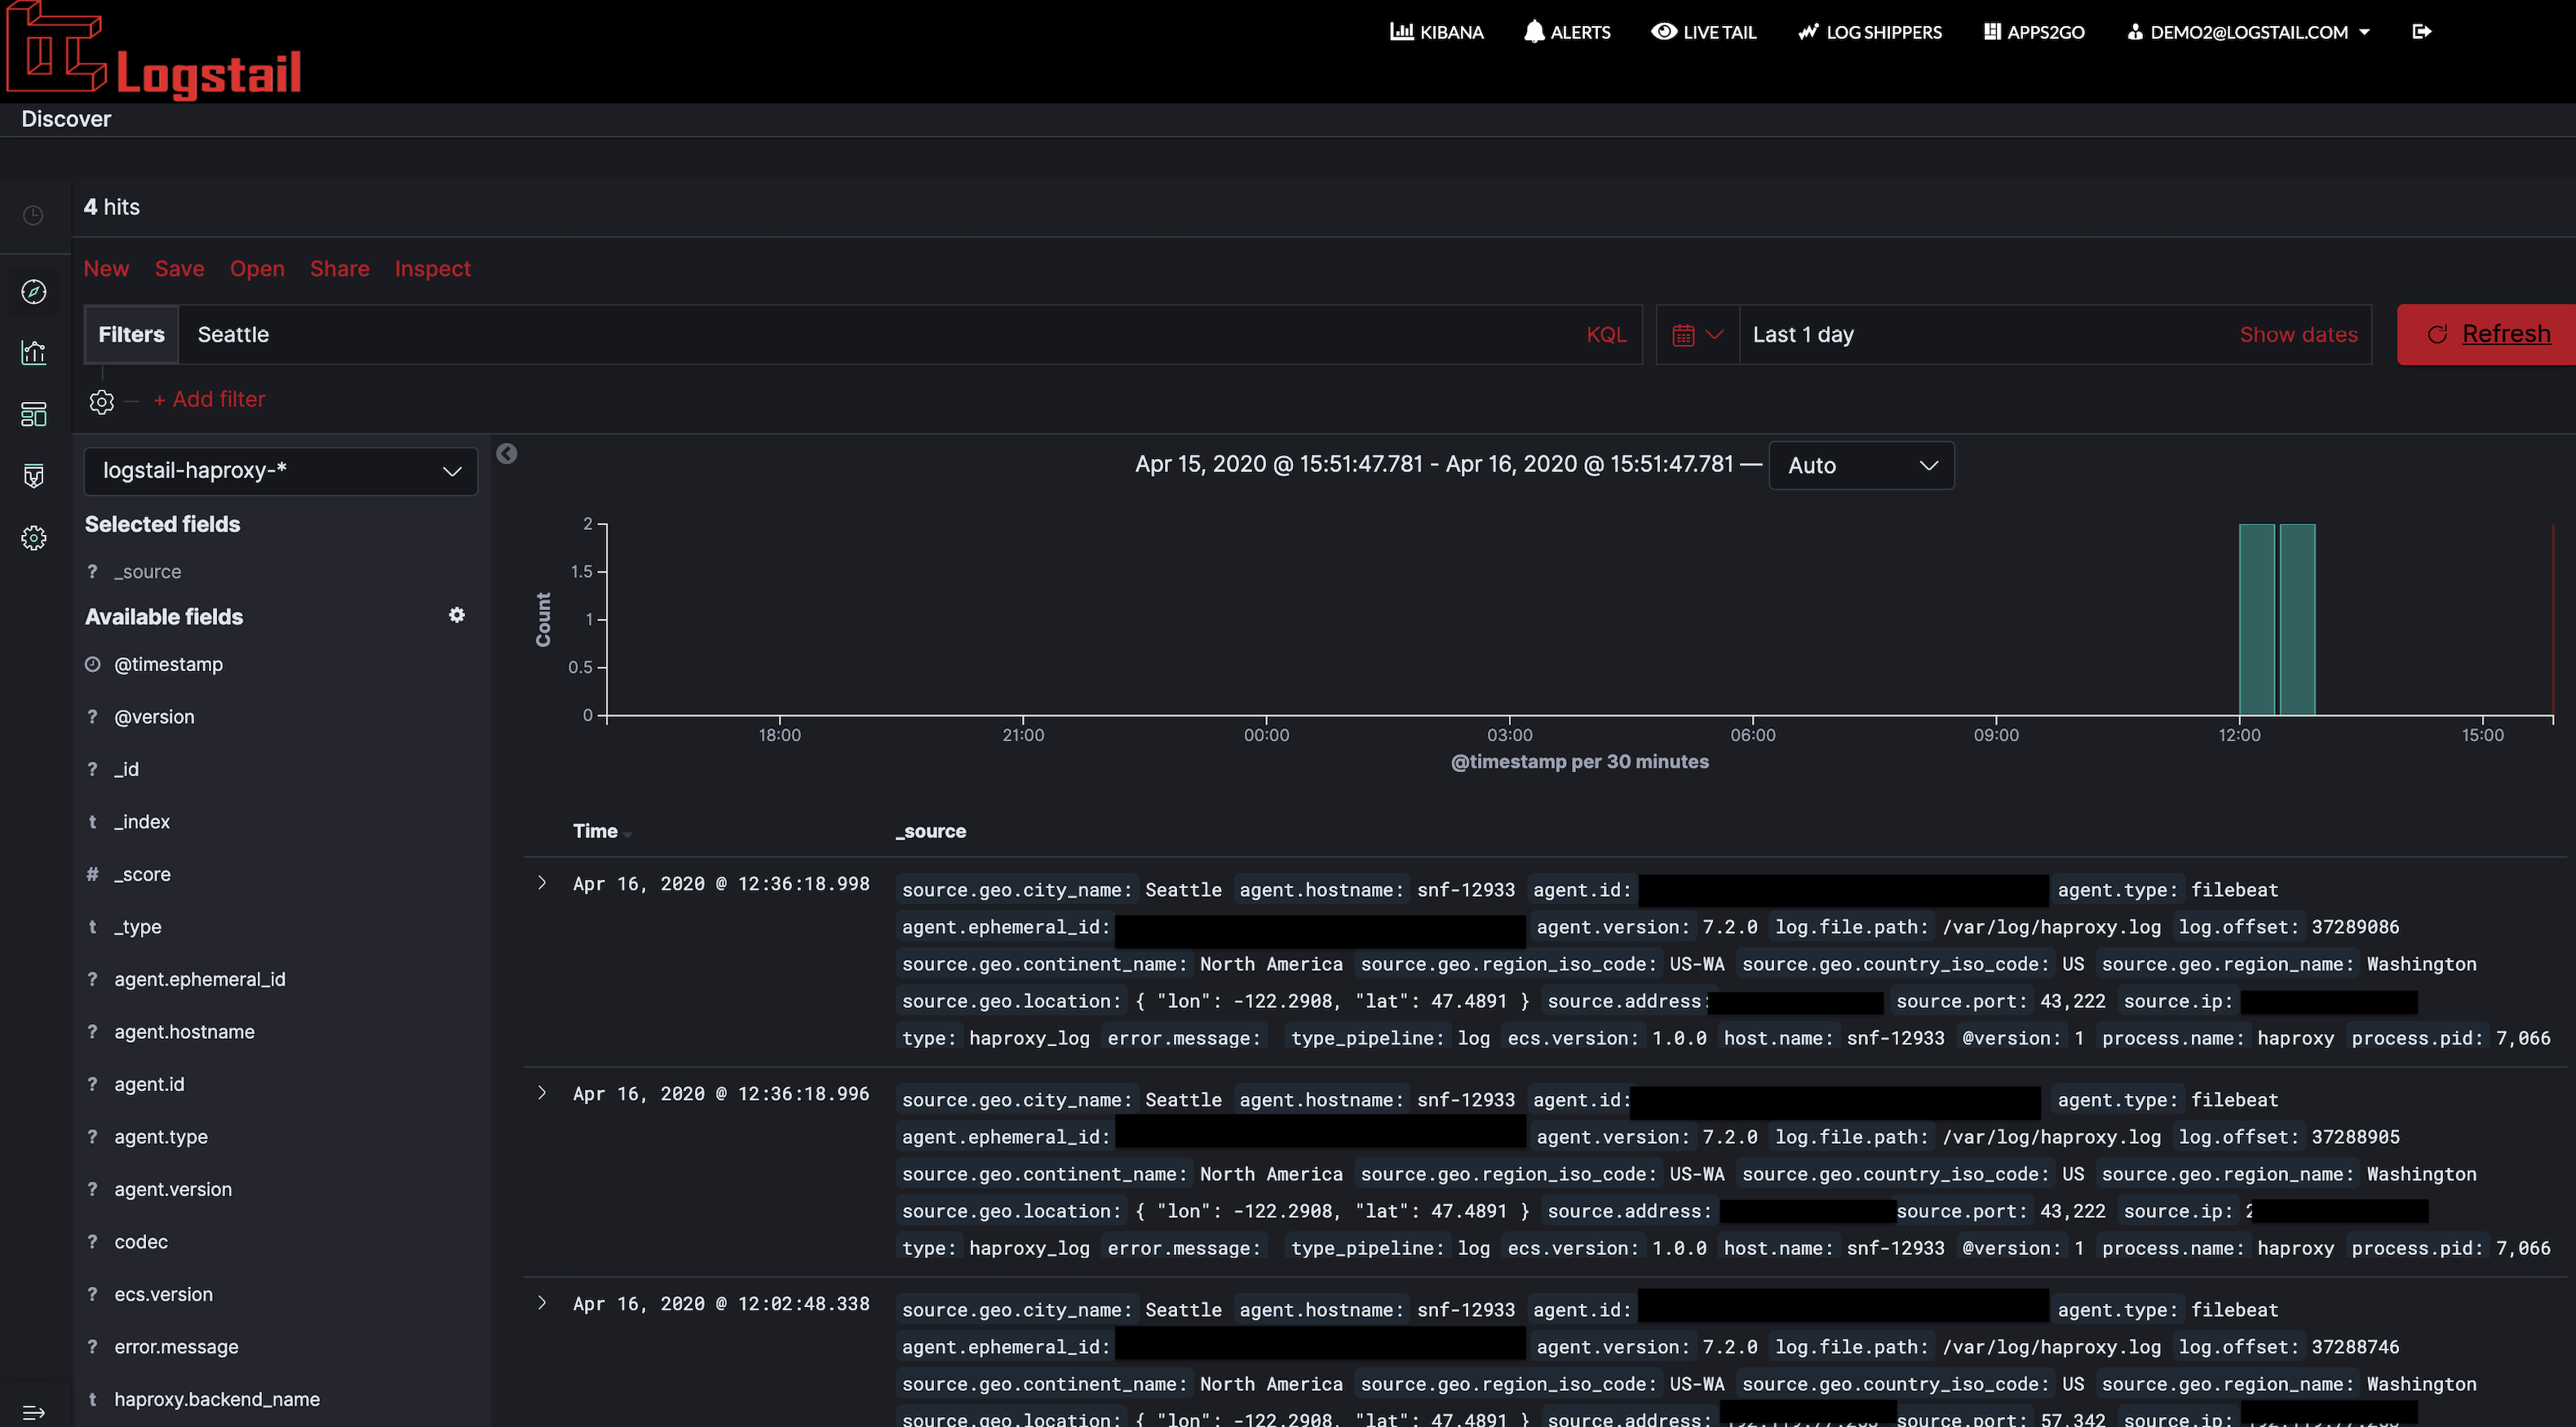This screenshot has height=1427, width=2576.
Task: Expand the 12:36:18.998 log row
Action: (x=542, y=883)
